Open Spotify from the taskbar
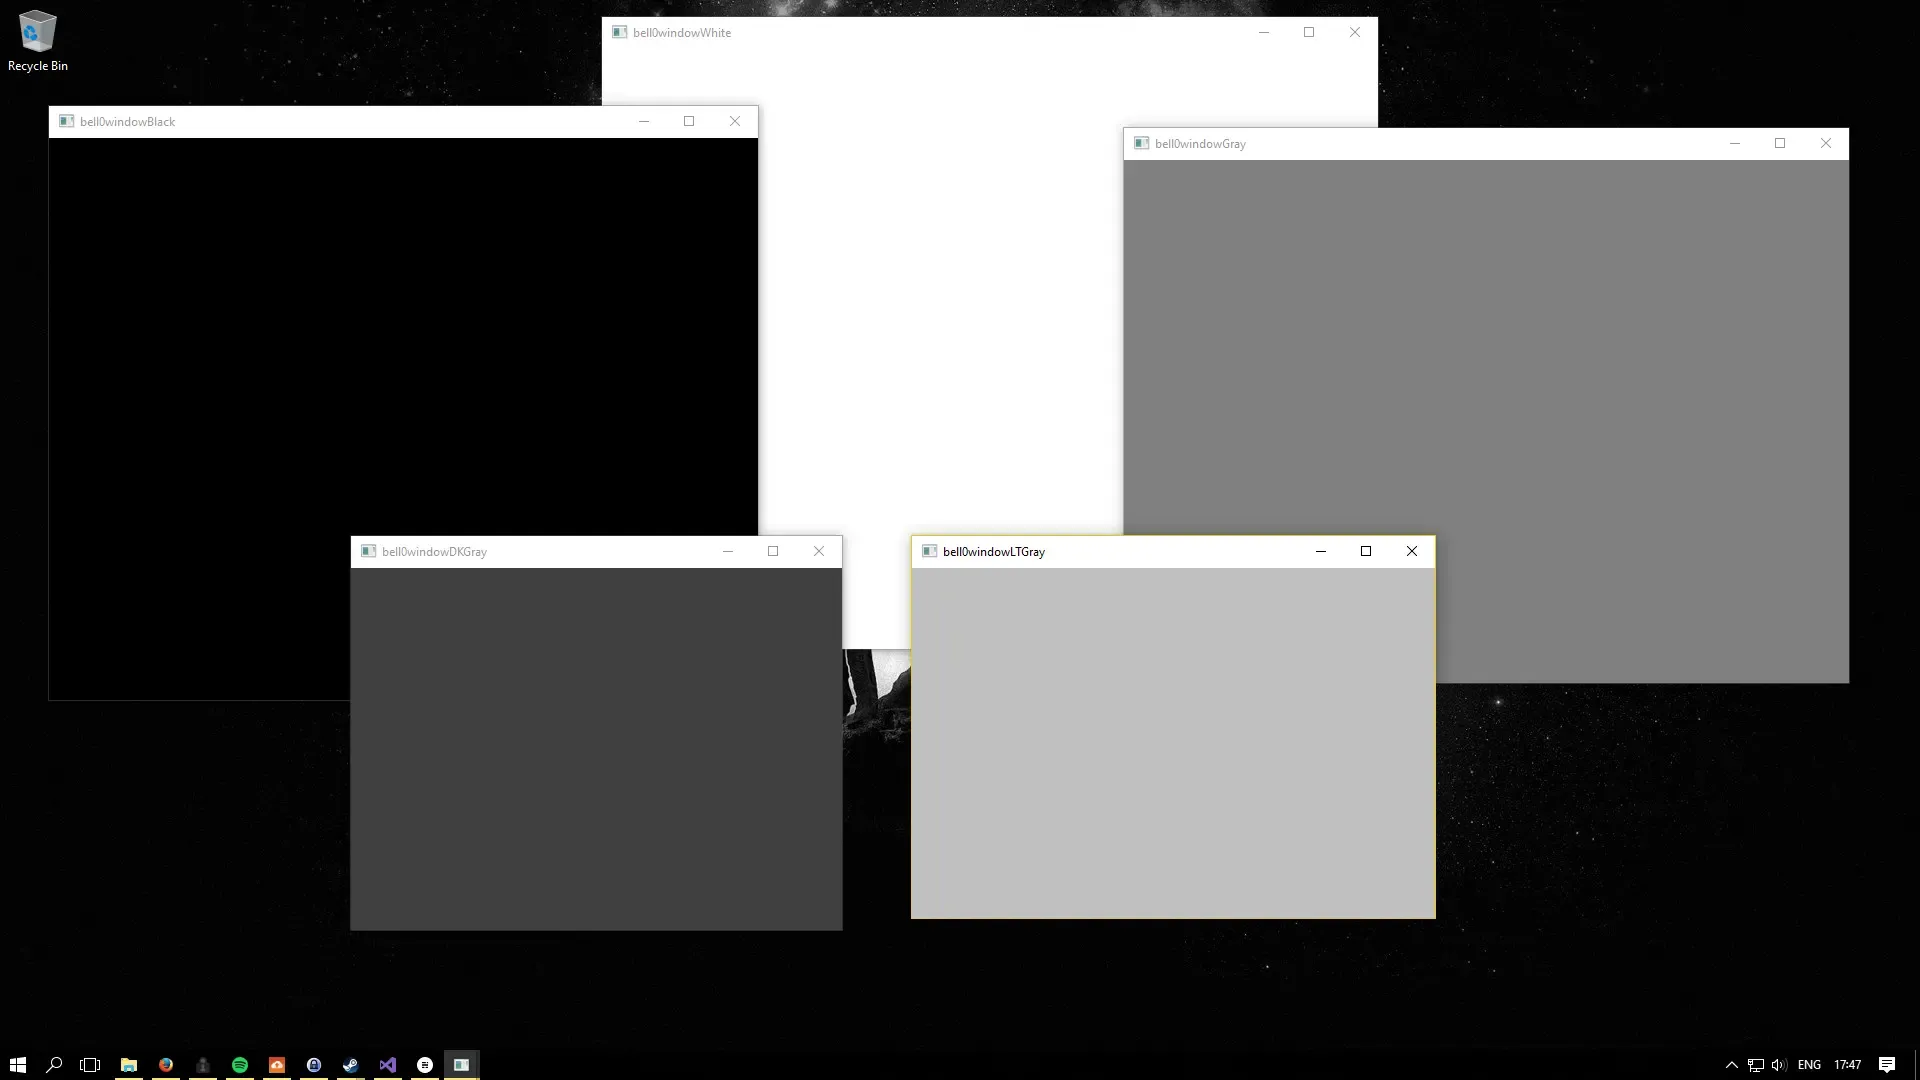The image size is (1920, 1080). tap(239, 1064)
